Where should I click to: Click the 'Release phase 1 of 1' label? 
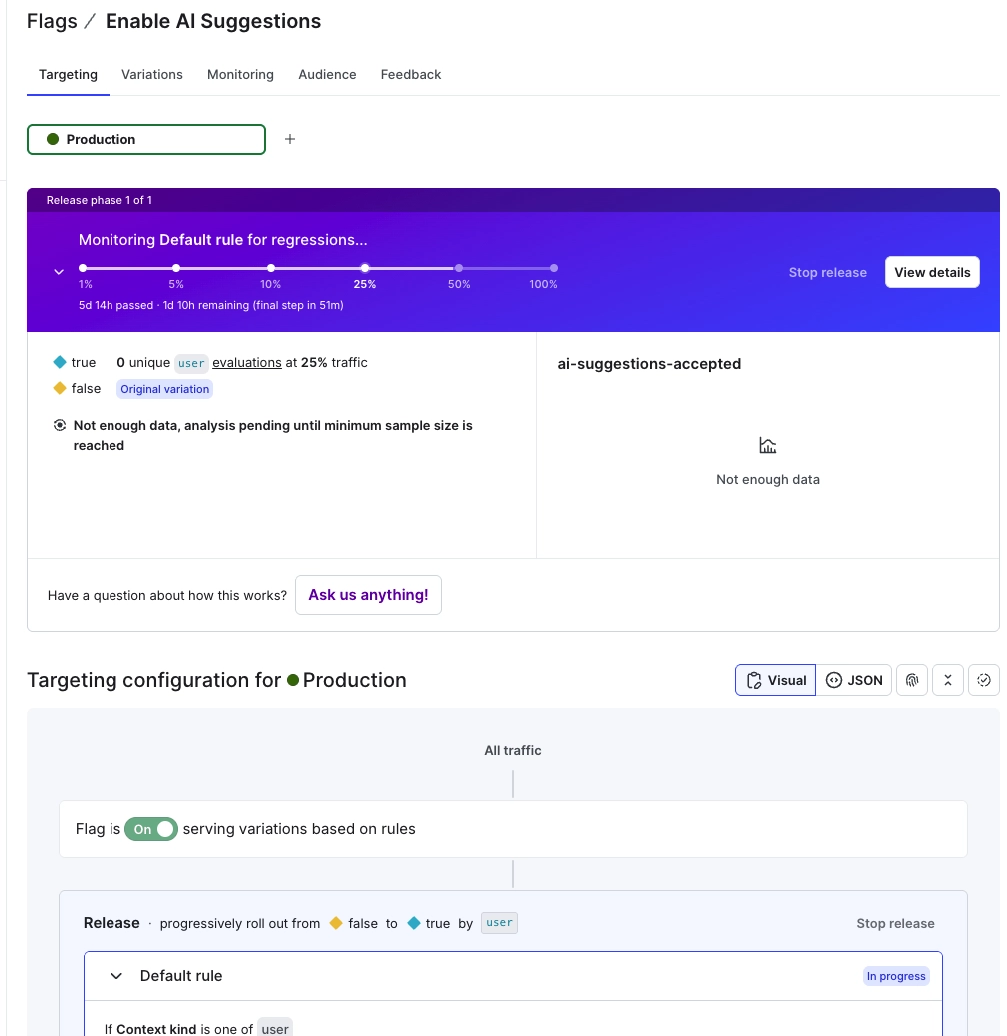tap(99, 200)
